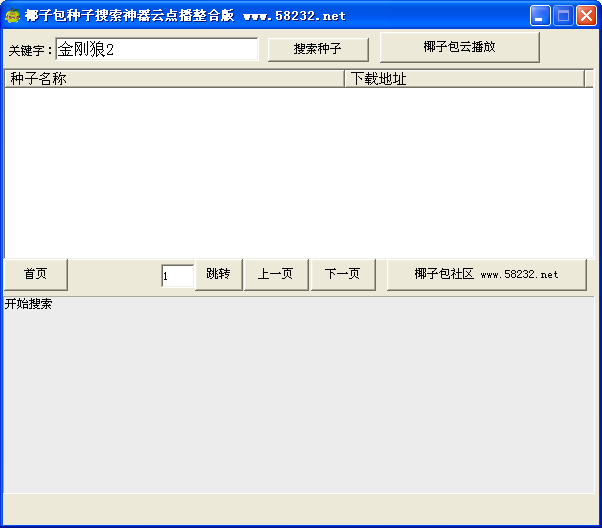Go to 首页 first page
This screenshot has width=602, height=528.
pos(36,274)
